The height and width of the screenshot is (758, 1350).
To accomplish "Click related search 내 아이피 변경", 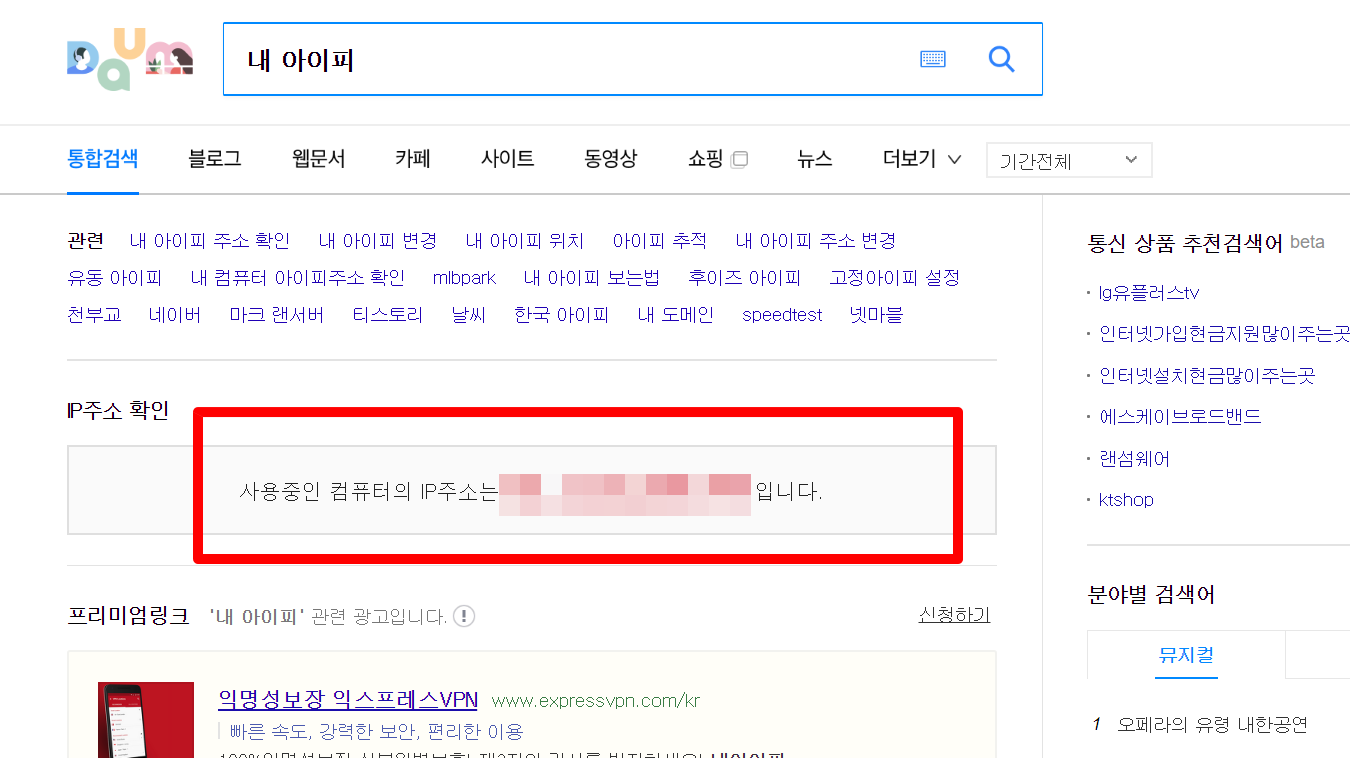I will (378, 241).
